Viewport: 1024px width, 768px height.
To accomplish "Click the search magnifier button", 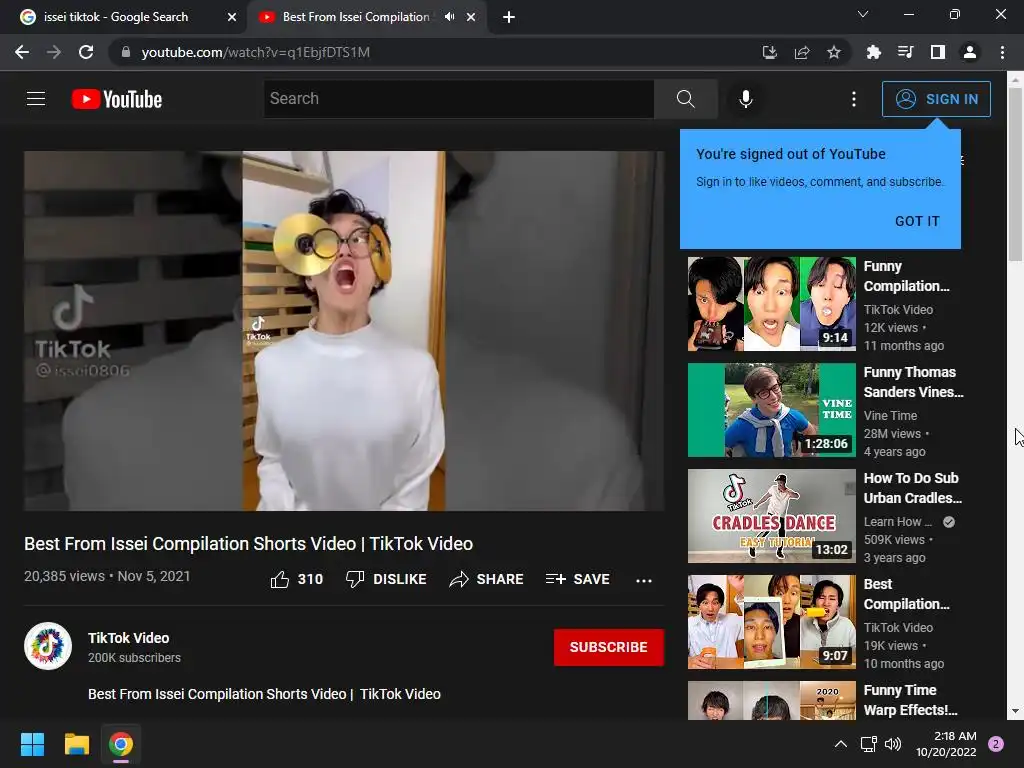I will 686,99.
